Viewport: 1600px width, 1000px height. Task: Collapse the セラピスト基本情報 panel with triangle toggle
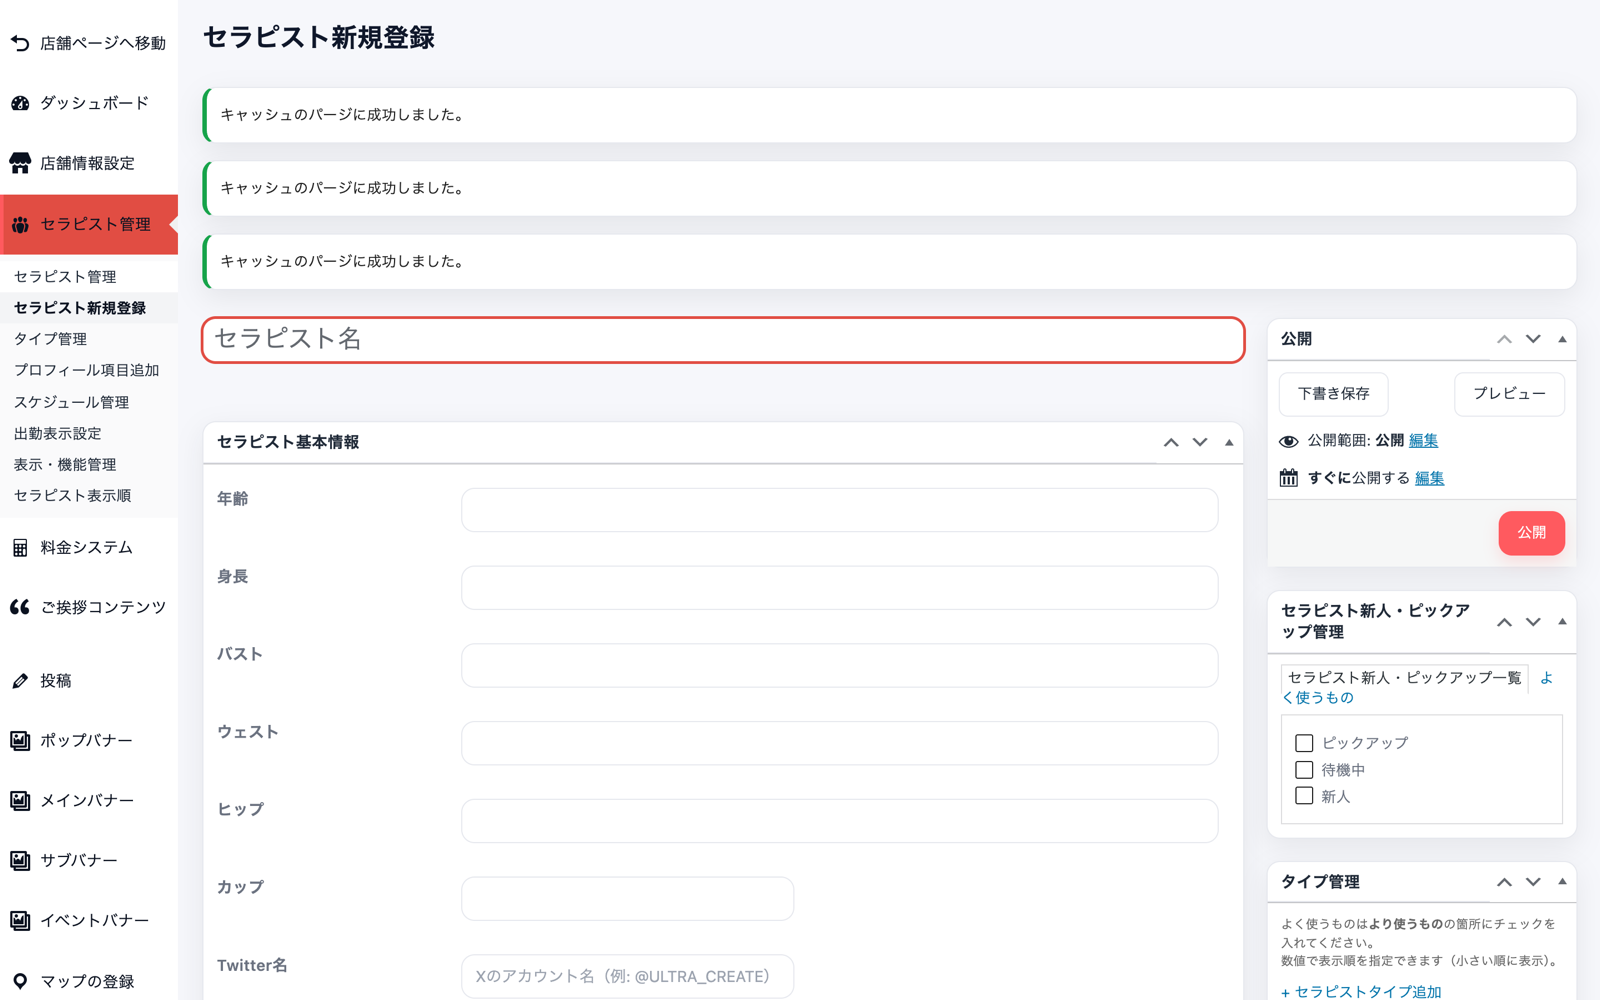tap(1229, 442)
